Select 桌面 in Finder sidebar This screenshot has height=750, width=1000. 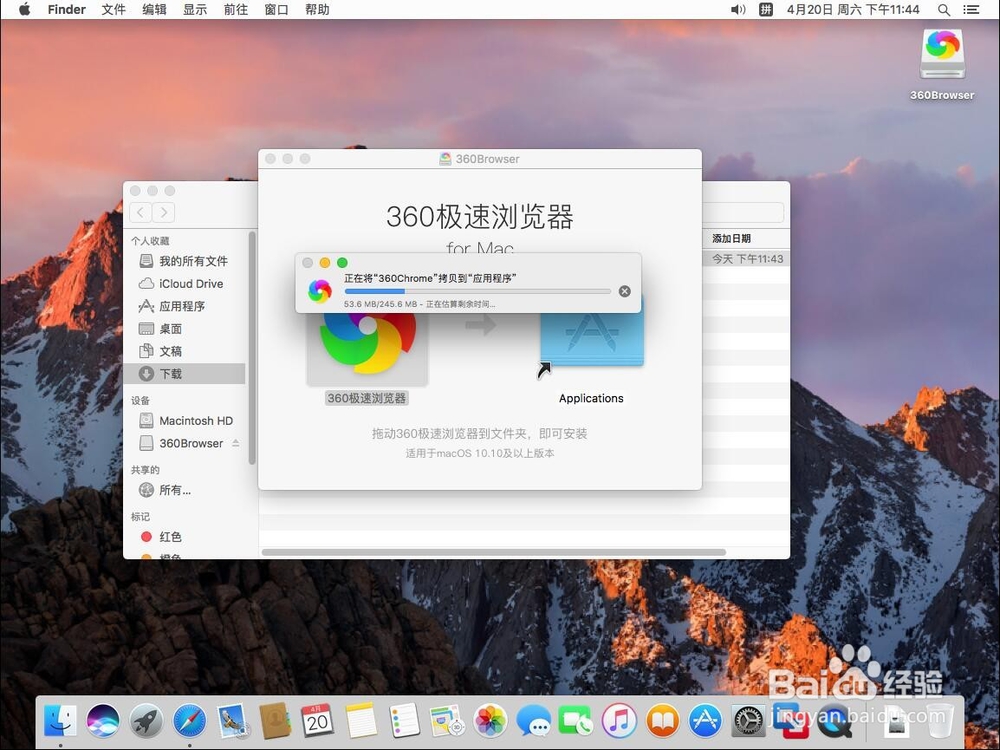click(184, 328)
